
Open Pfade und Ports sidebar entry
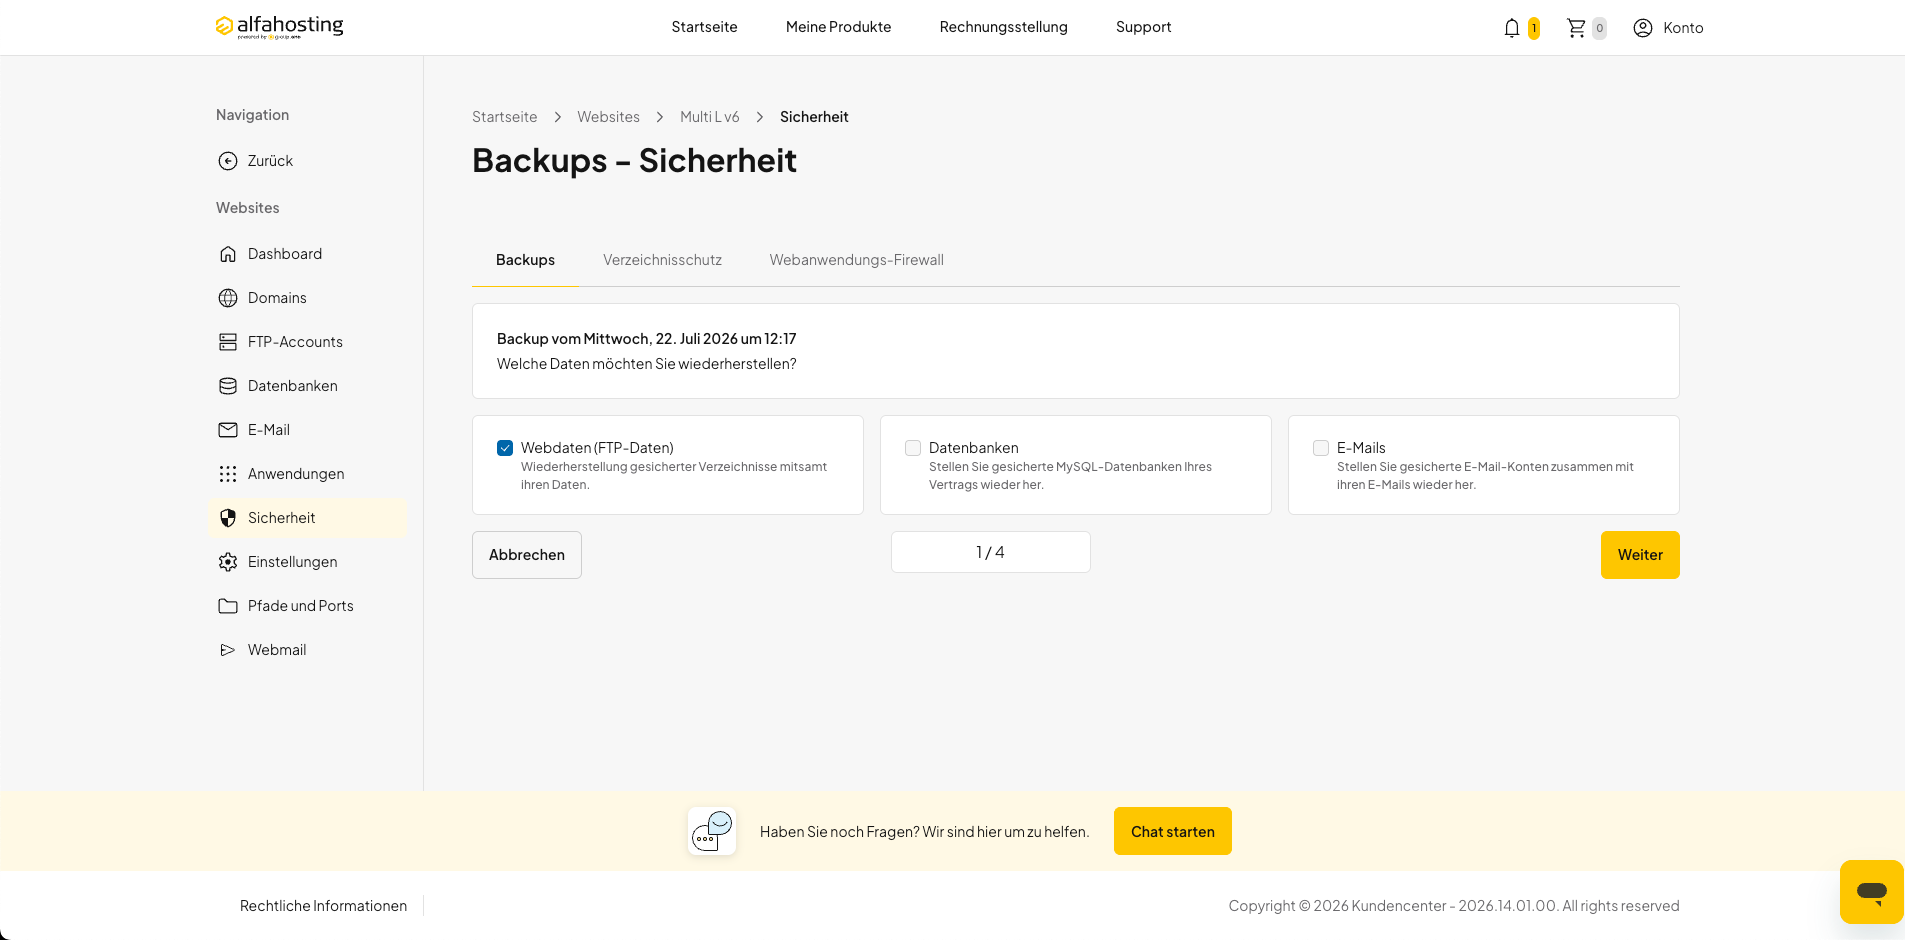click(308, 606)
